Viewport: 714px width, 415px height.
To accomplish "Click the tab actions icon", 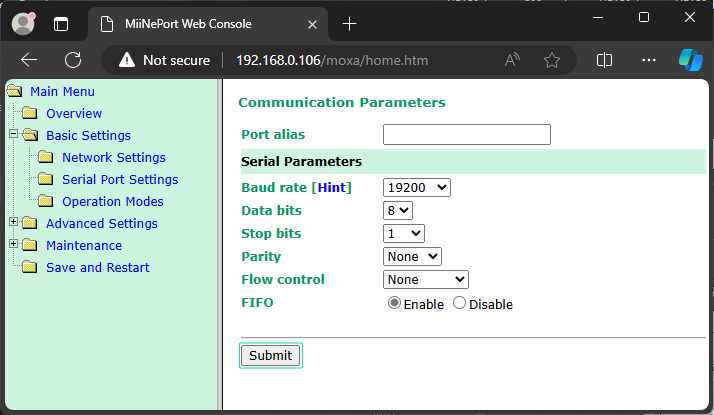I will click(61, 23).
